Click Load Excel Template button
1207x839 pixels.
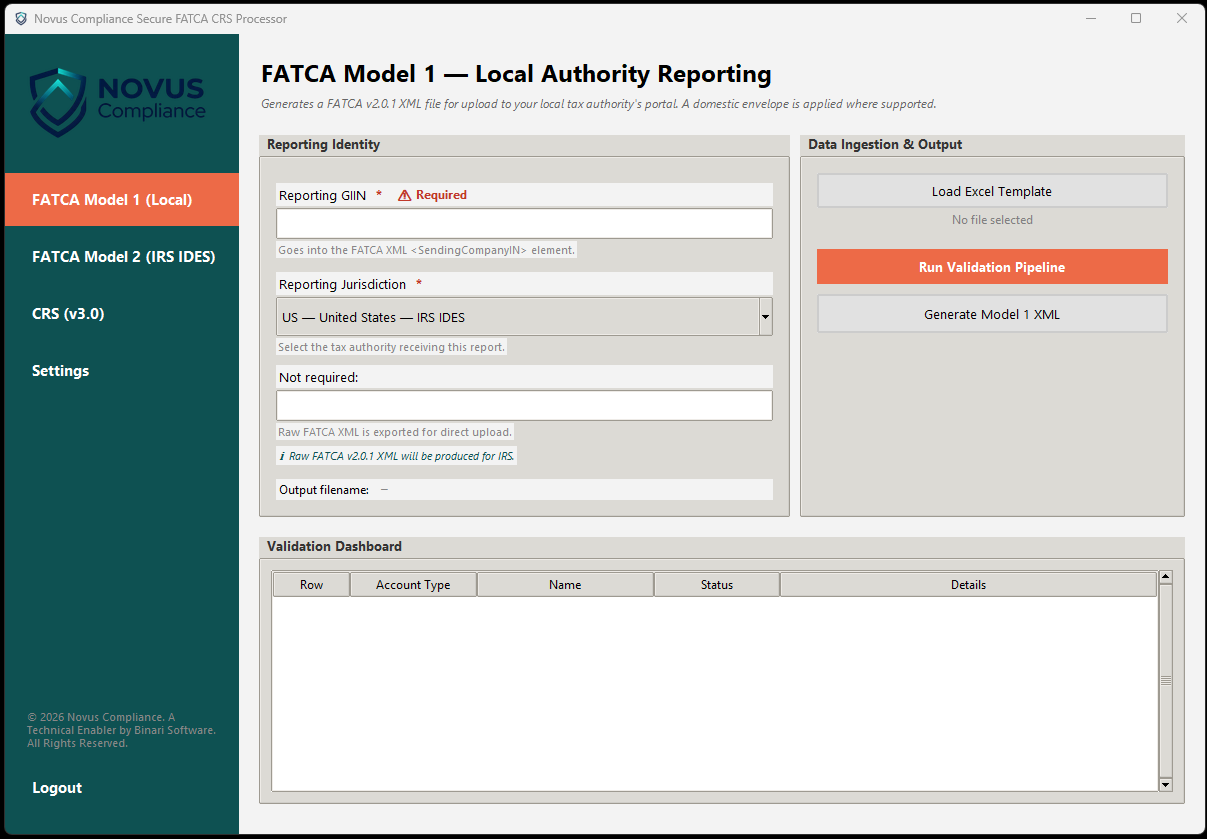tap(992, 191)
